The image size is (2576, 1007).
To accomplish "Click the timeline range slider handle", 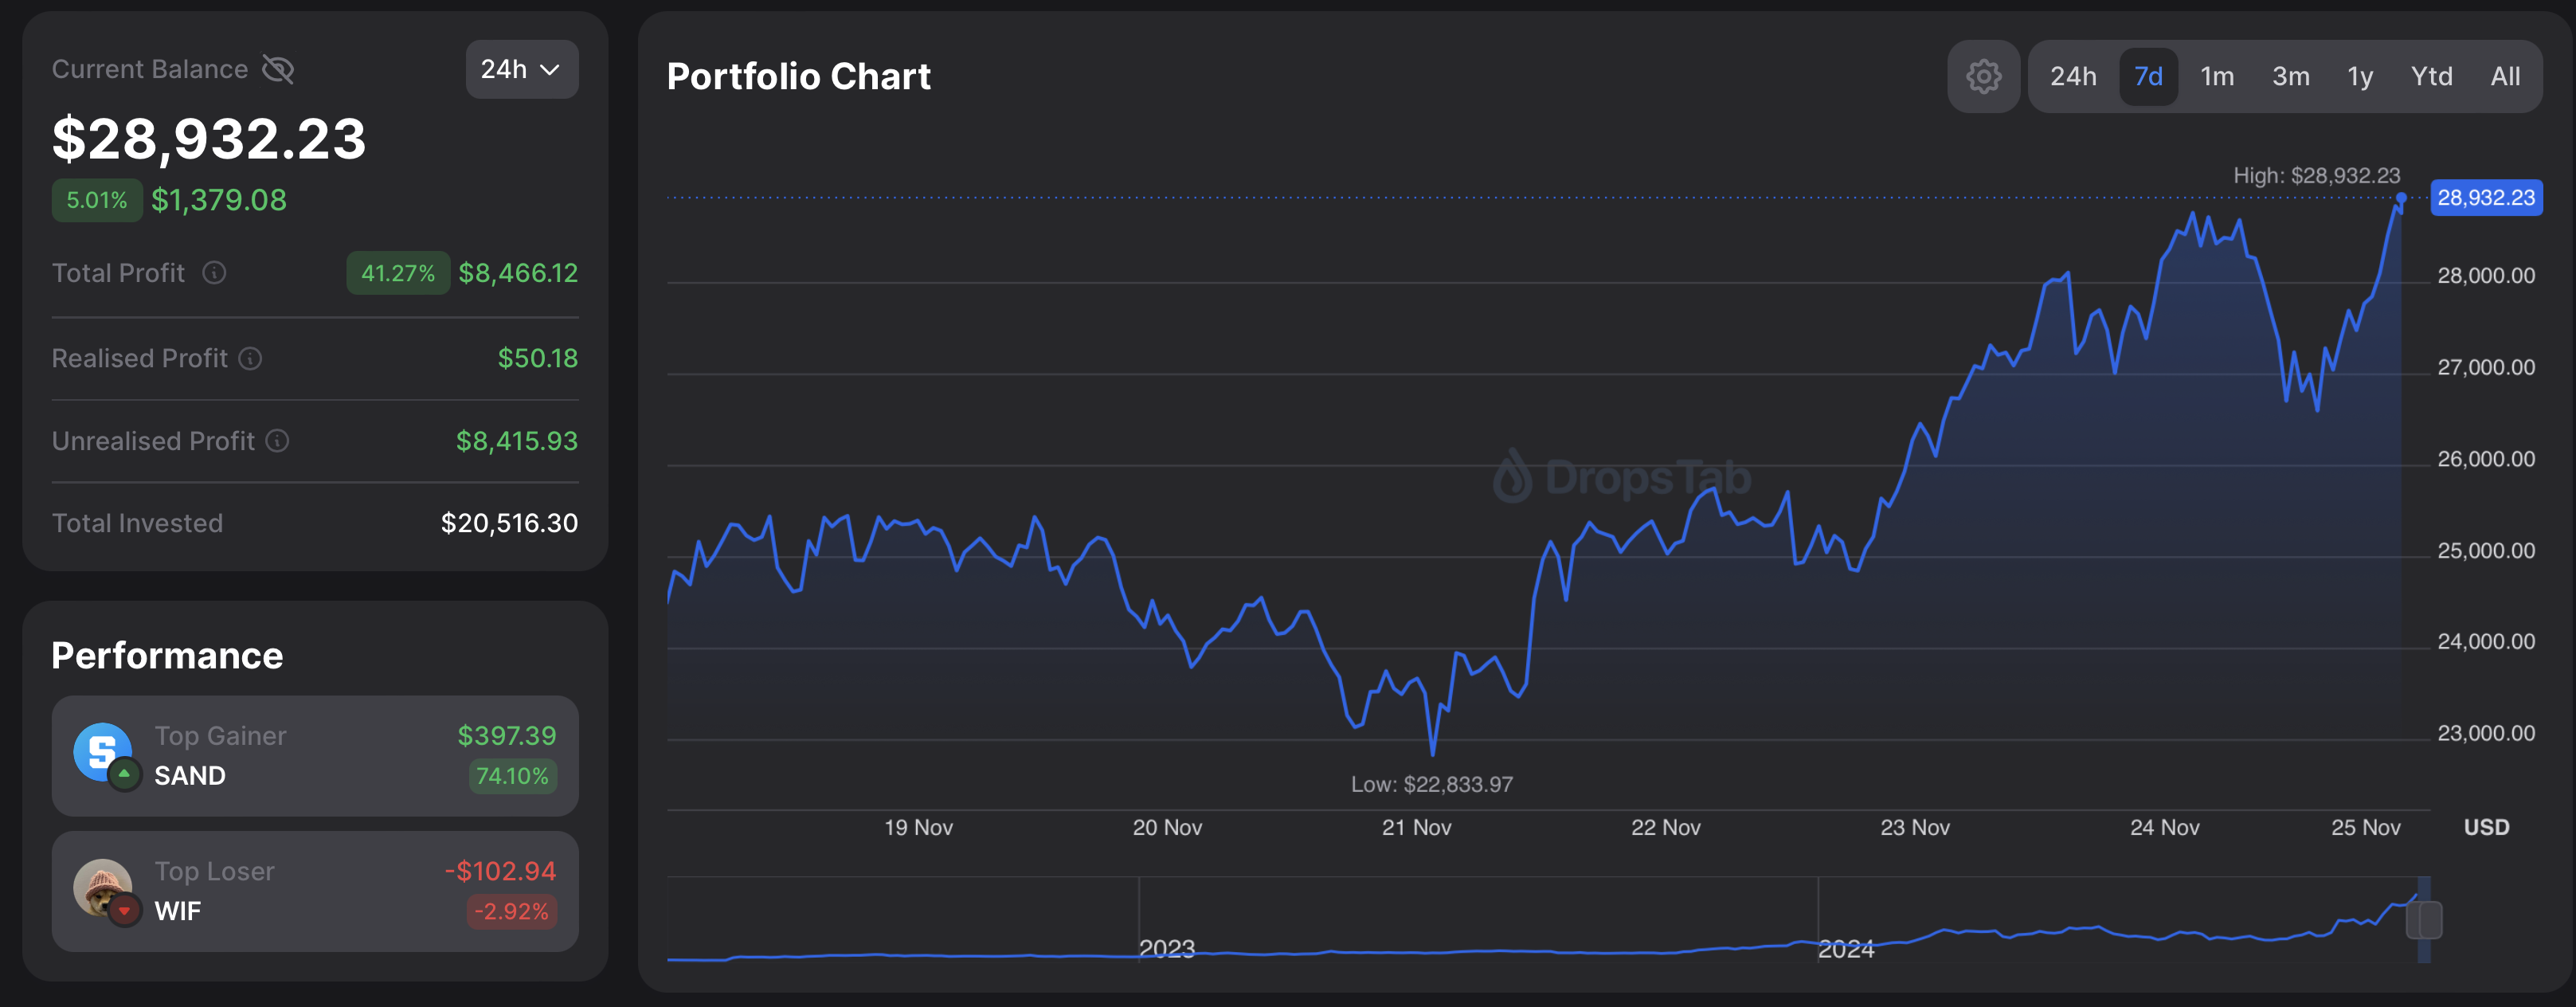I will coord(2423,919).
